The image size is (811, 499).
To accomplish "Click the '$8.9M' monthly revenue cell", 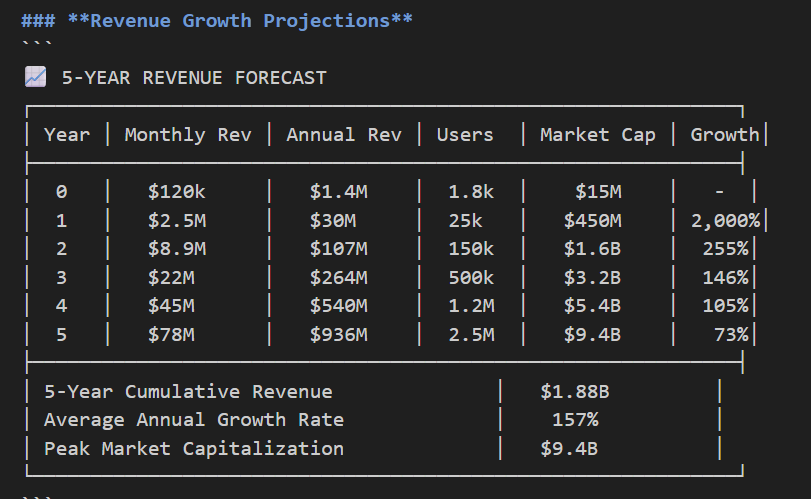I will pos(176,249).
